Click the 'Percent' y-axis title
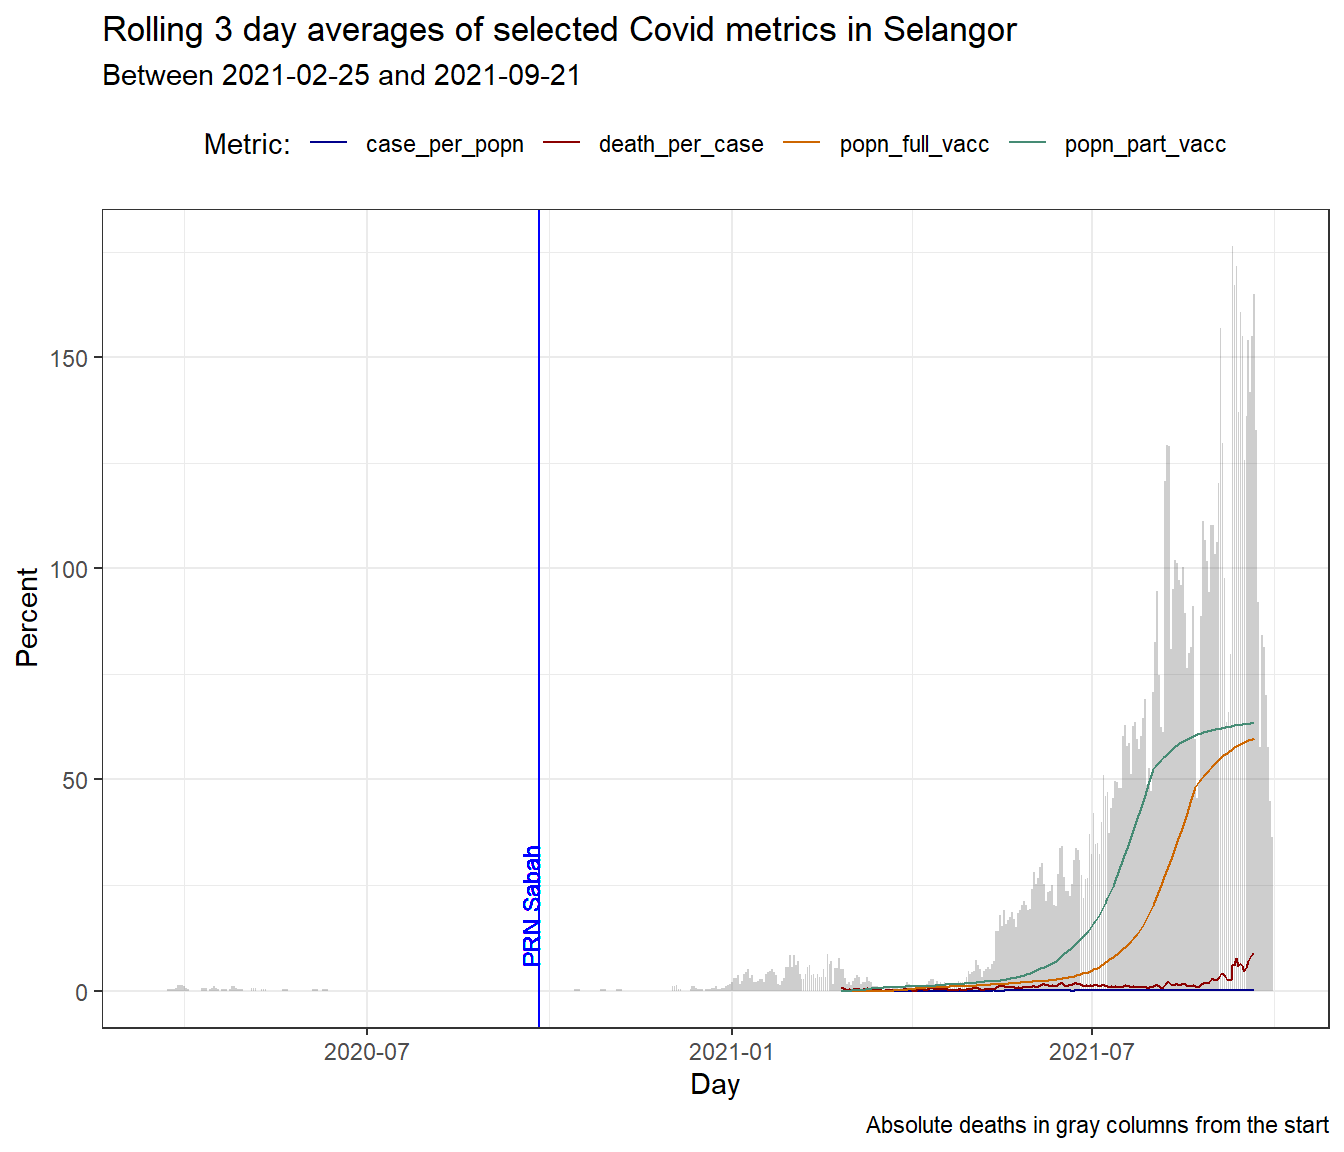 (x=27, y=618)
